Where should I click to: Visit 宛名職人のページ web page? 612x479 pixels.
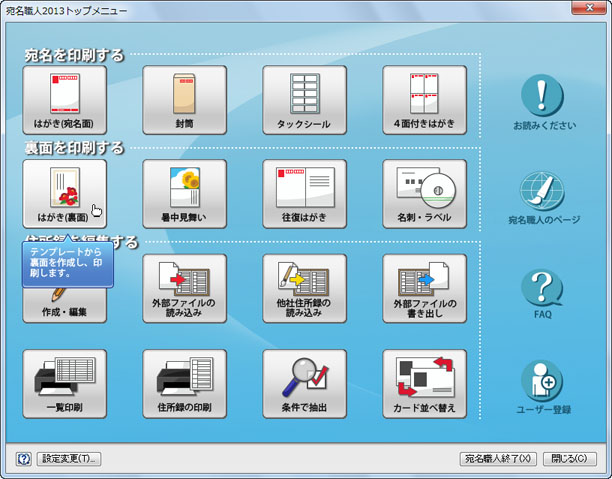(543, 191)
